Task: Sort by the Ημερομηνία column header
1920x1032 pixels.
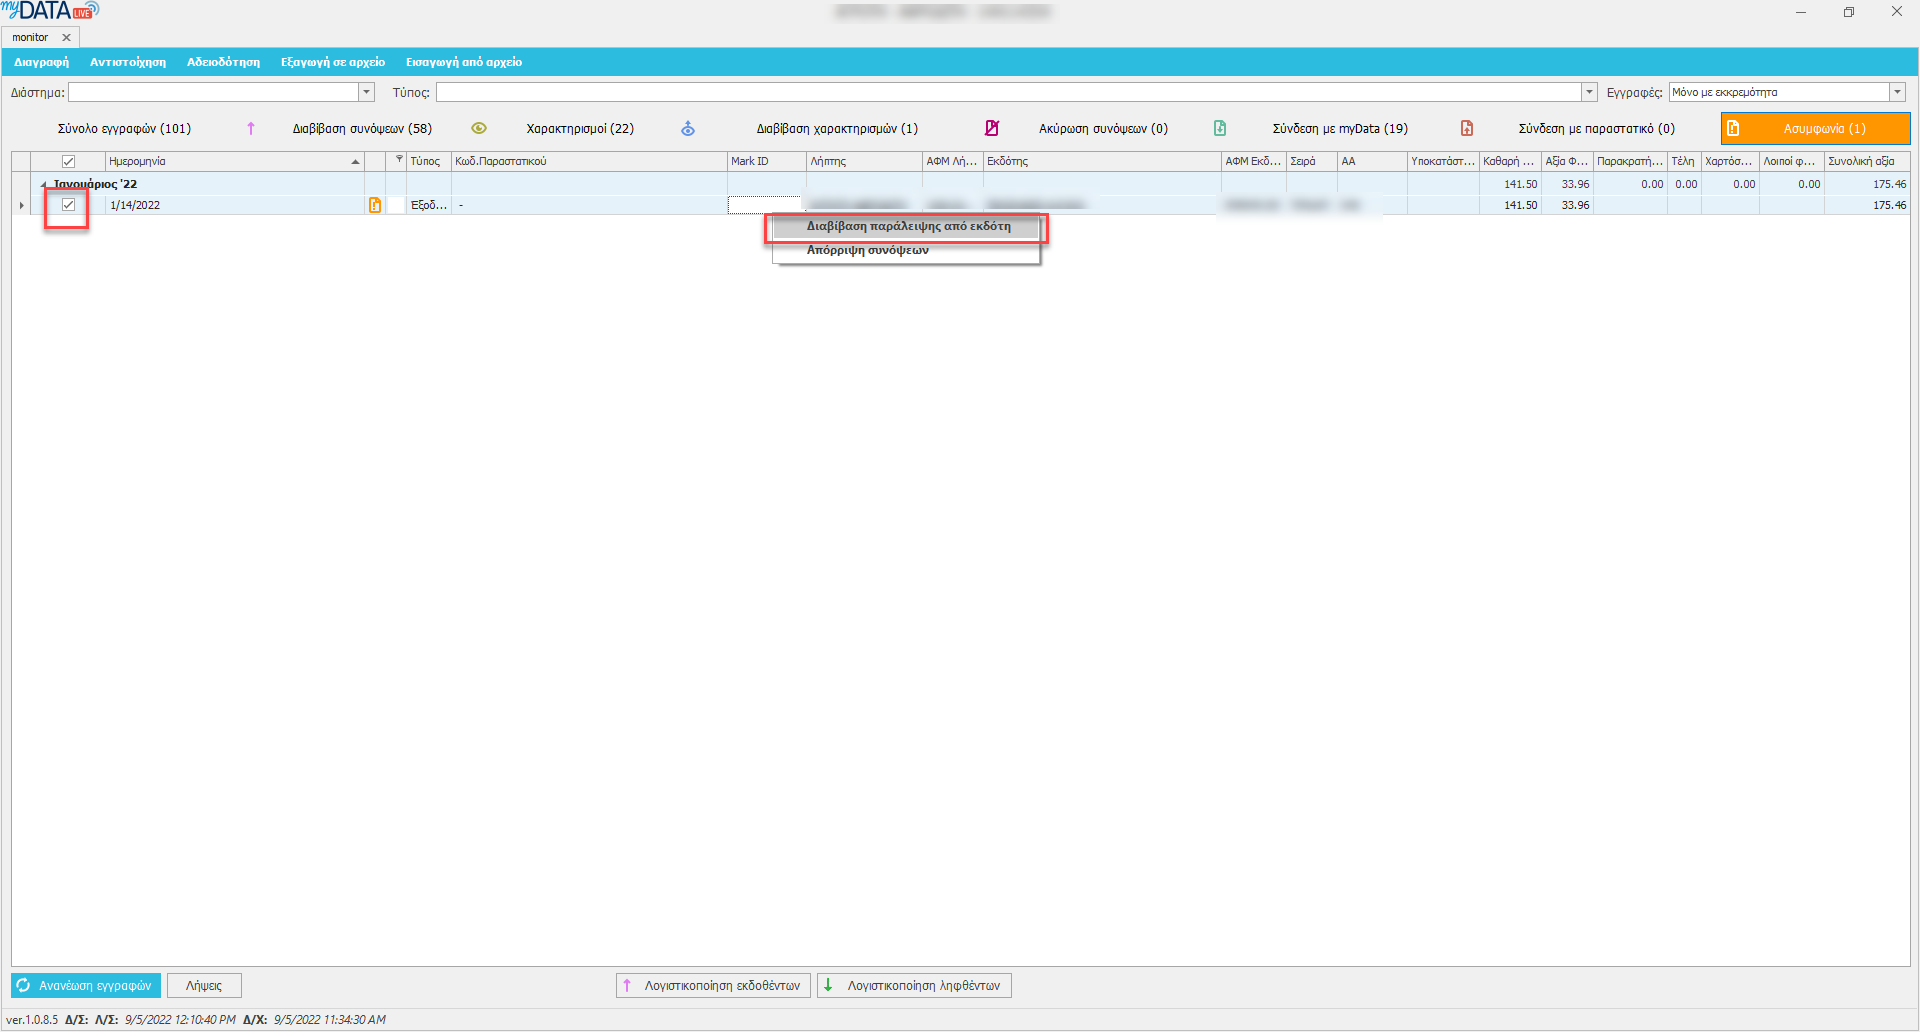Action: click(230, 161)
